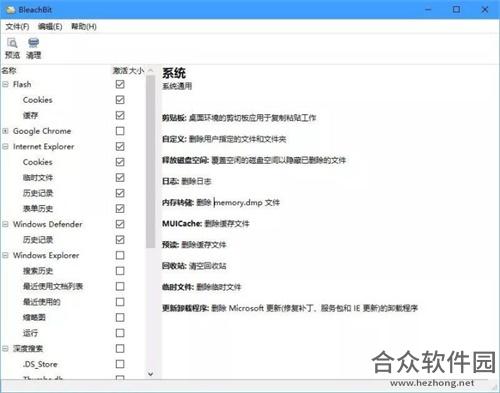The image size is (500, 393).
Task: Select the 深度搜索 tree item
Action: pyautogui.click(x=28, y=349)
